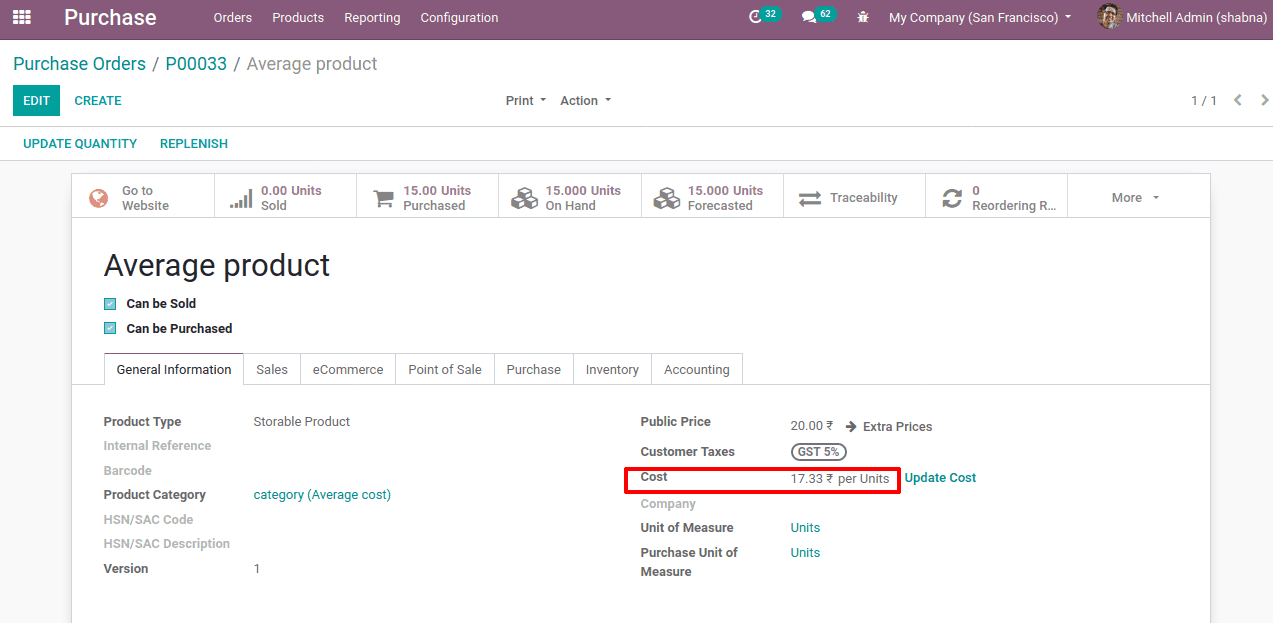Switch to the Accounting tab
The image size is (1273, 623).
tap(697, 369)
